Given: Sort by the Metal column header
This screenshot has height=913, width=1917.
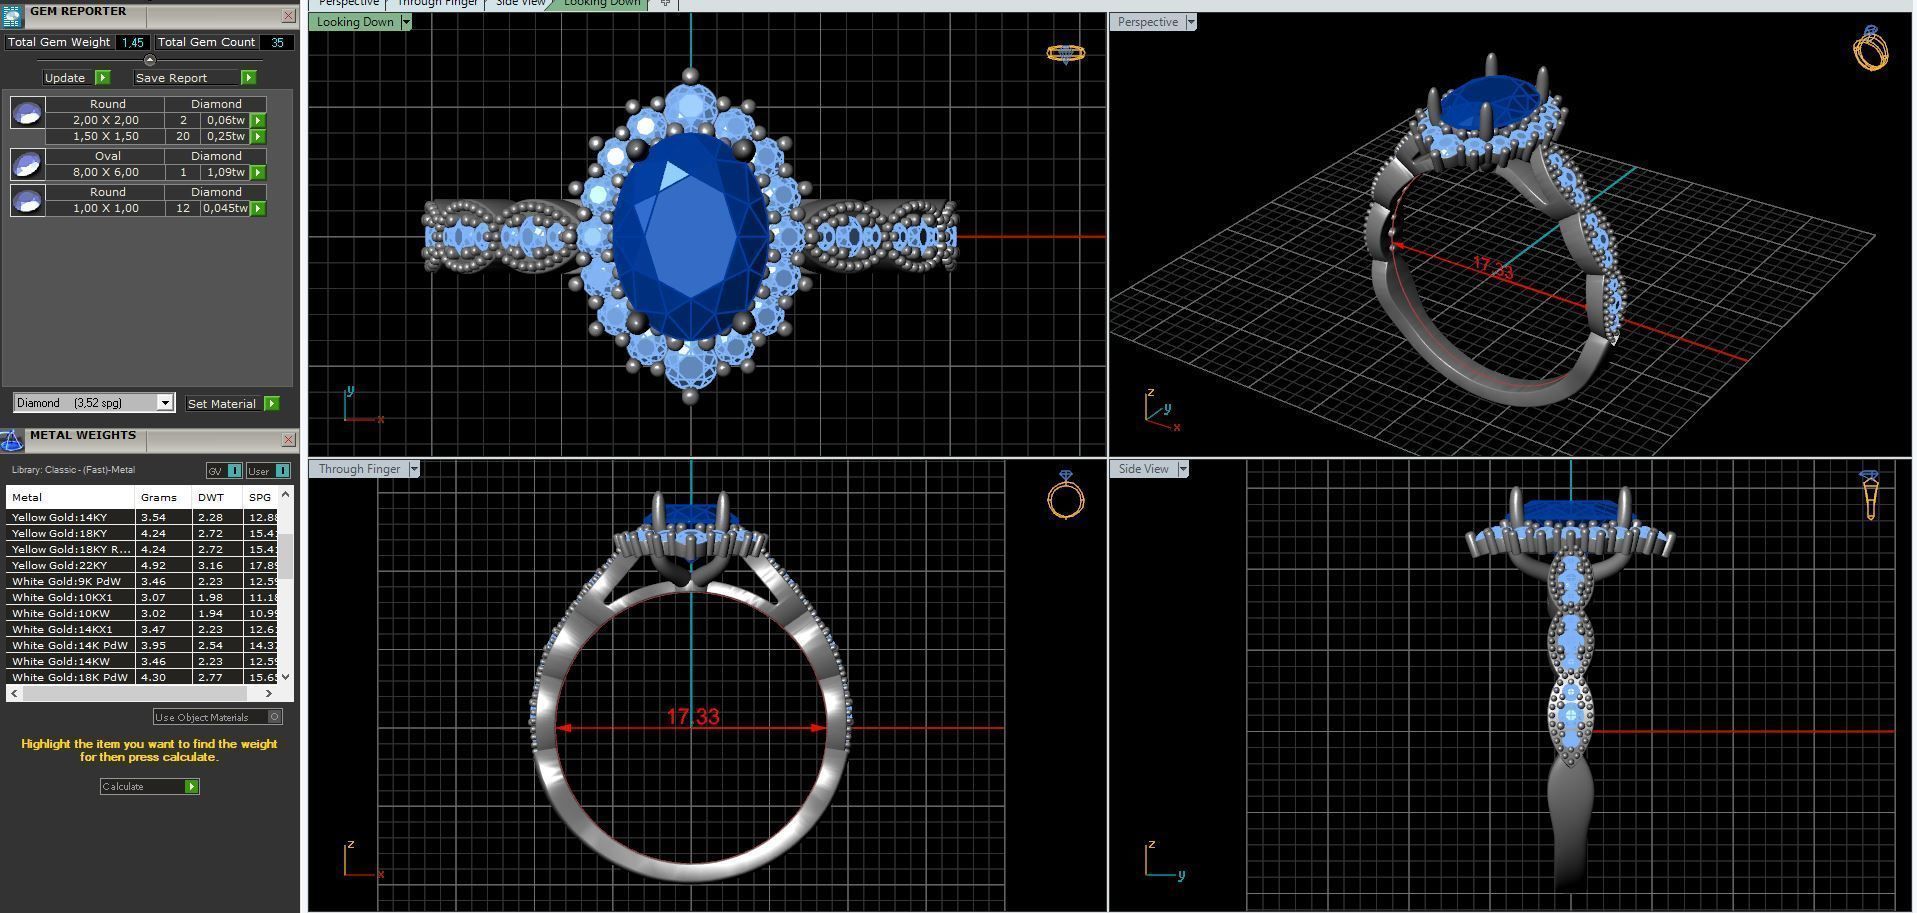Looking at the screenshot, I should pos(70,497).
